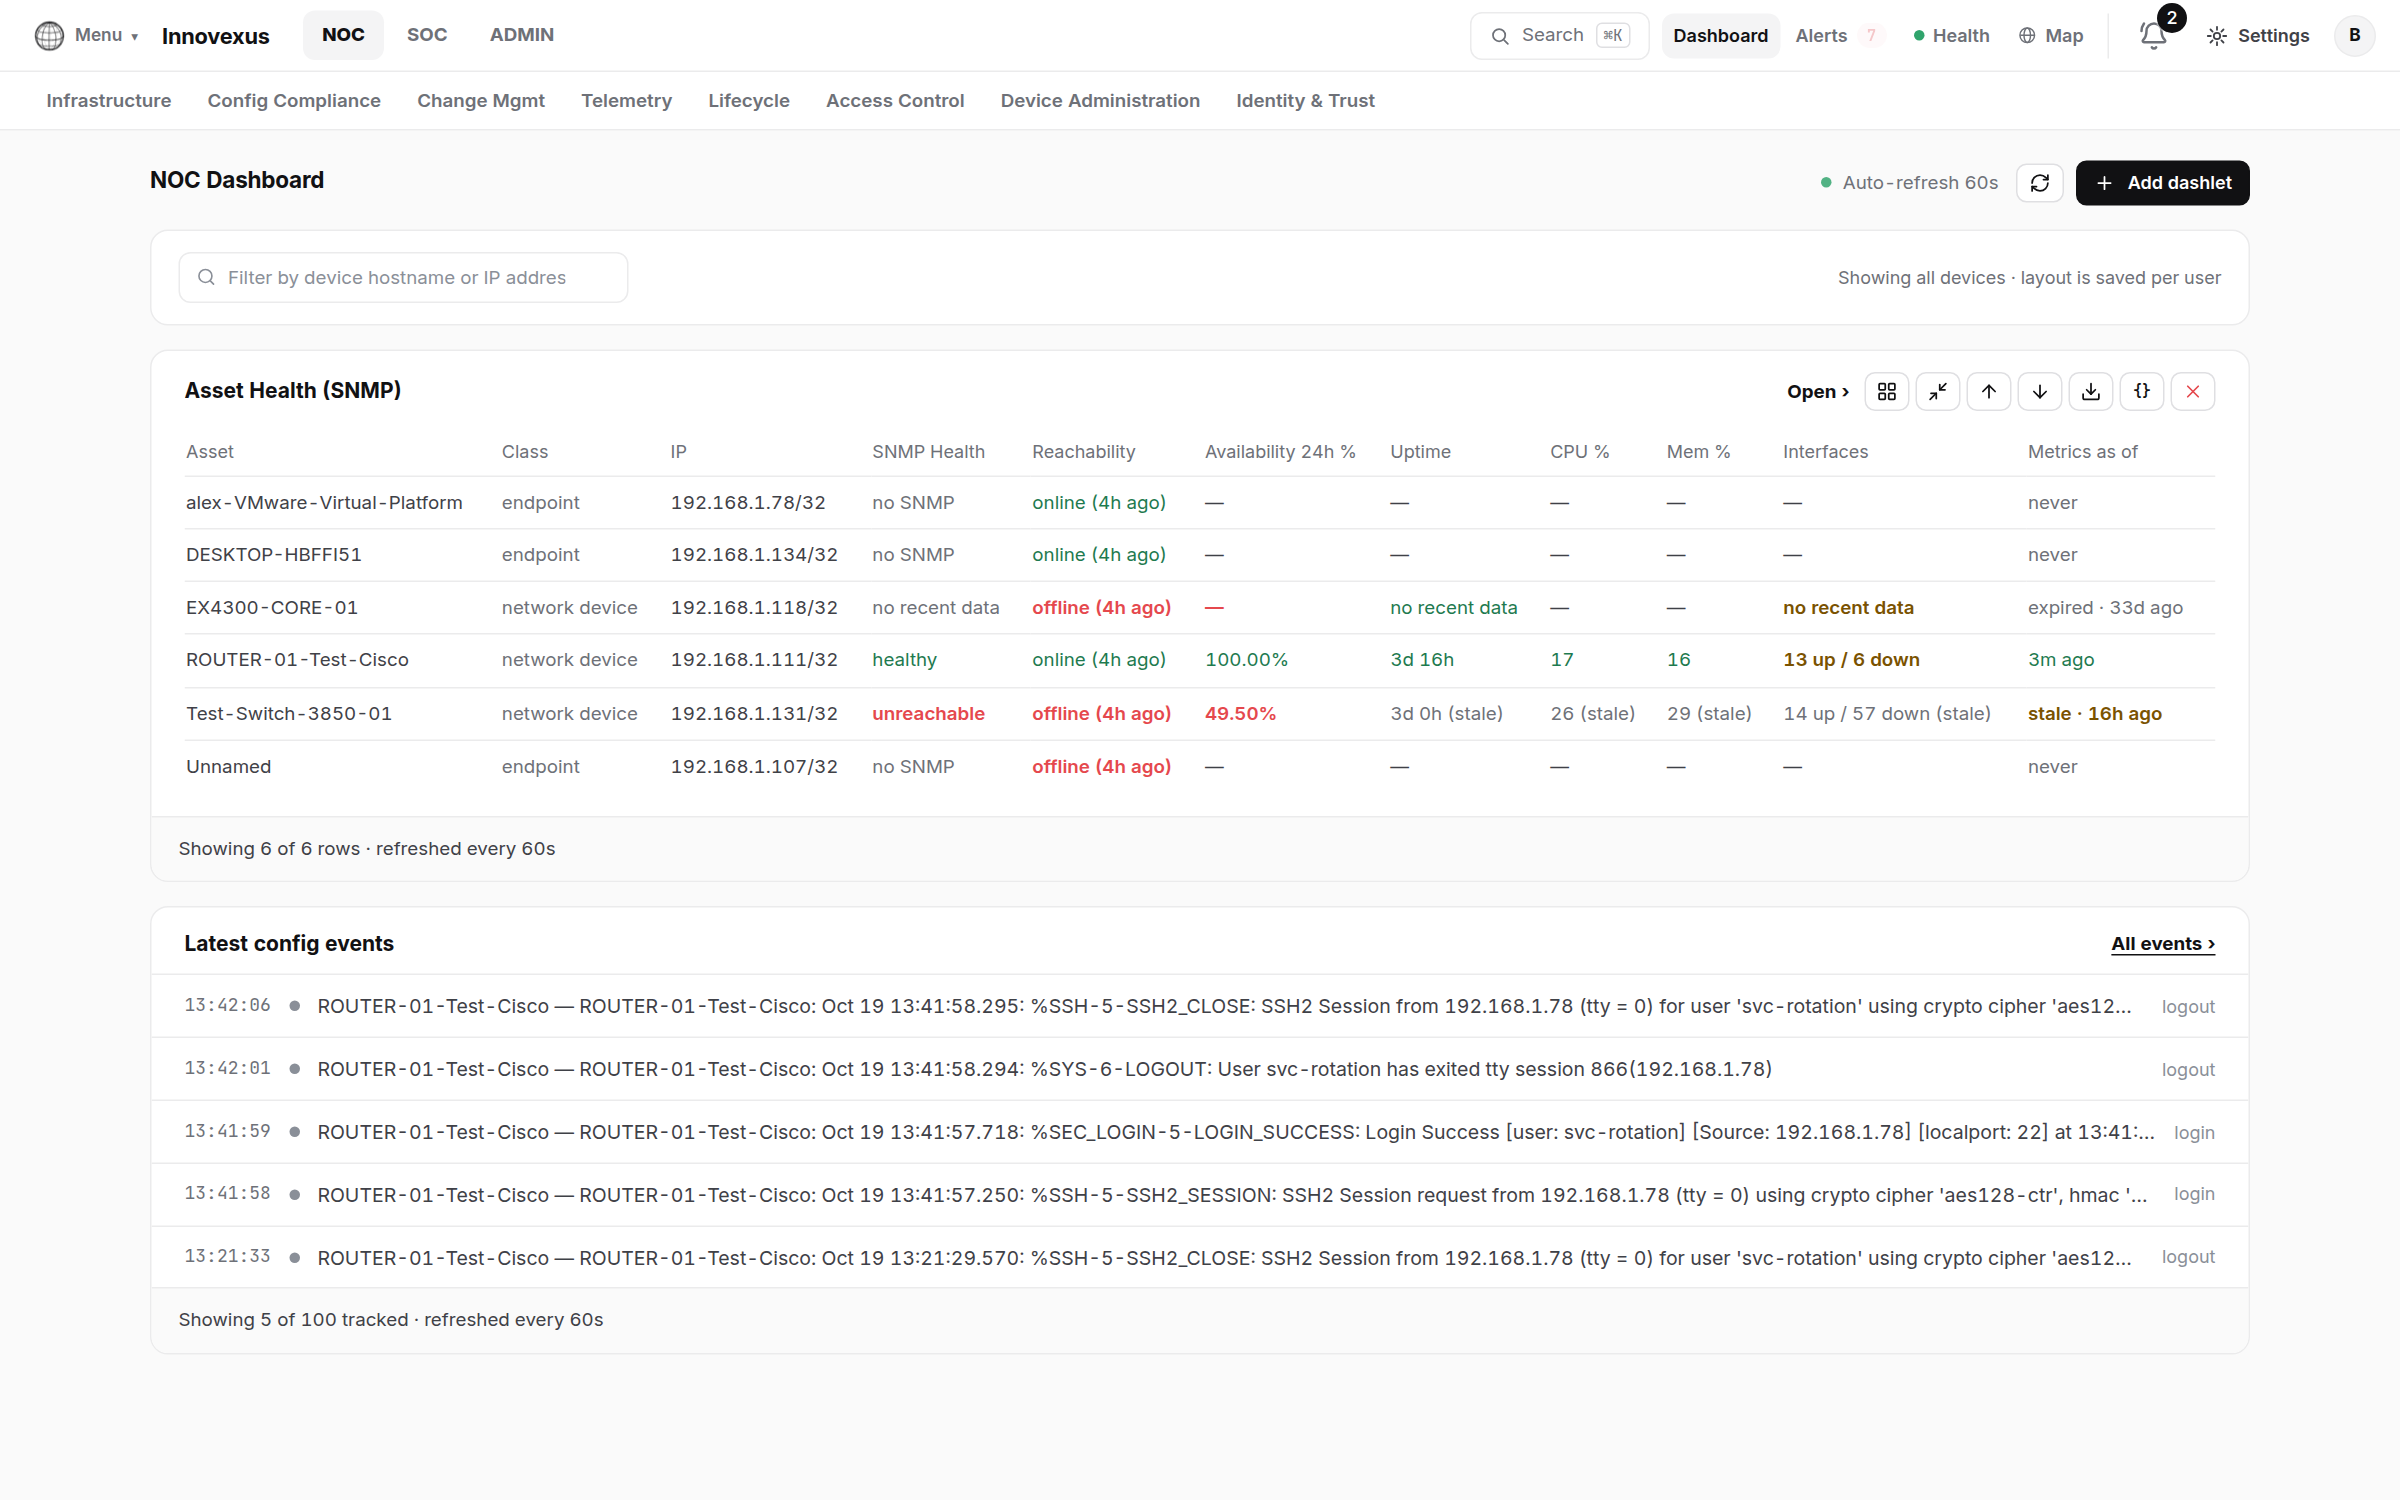Image resolution: width=2400 pixels, height=1500 pixels.
Task: Sort by the Asset column header
Action: pyautogui.click(x=210, y=452)
